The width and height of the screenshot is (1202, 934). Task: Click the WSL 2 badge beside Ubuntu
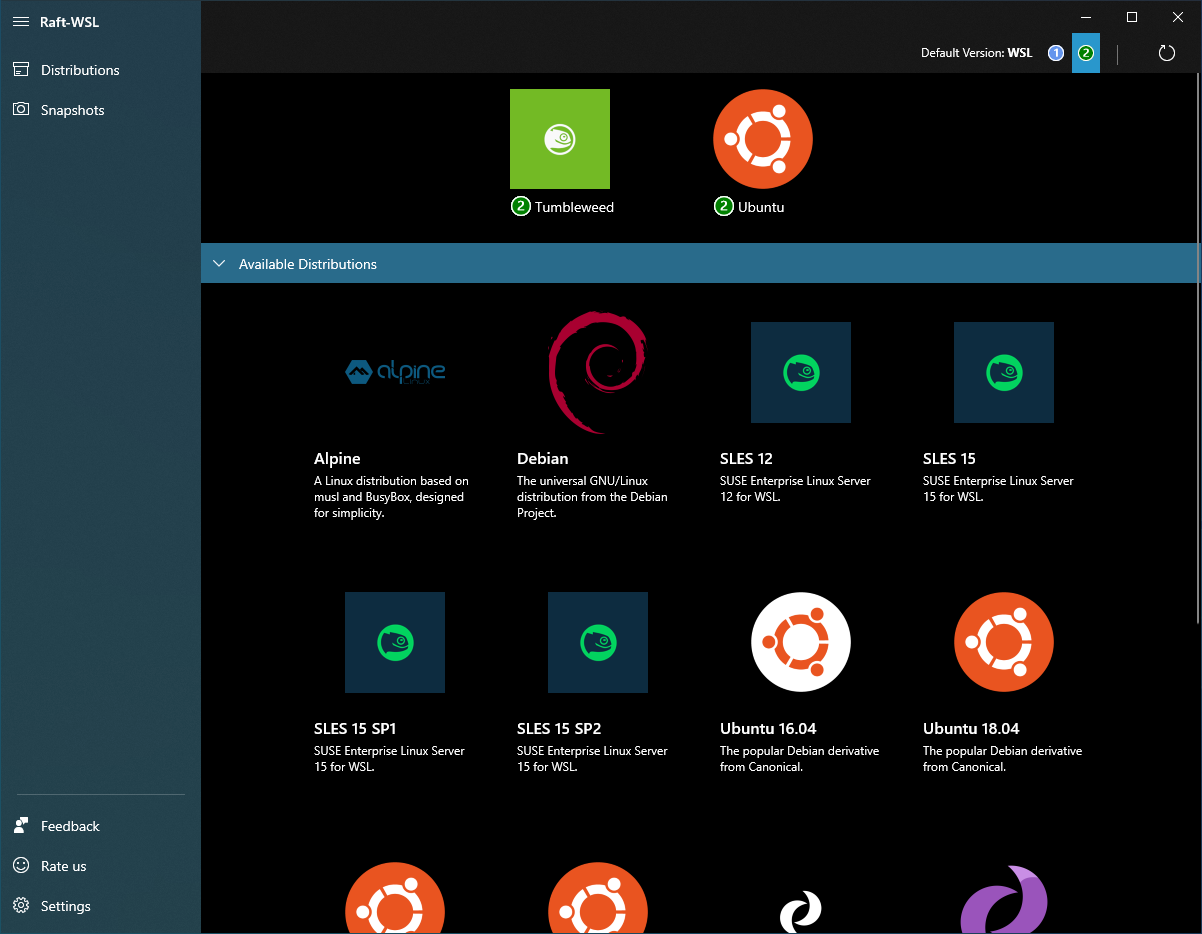pyautogui.click(x=724, y=207)
